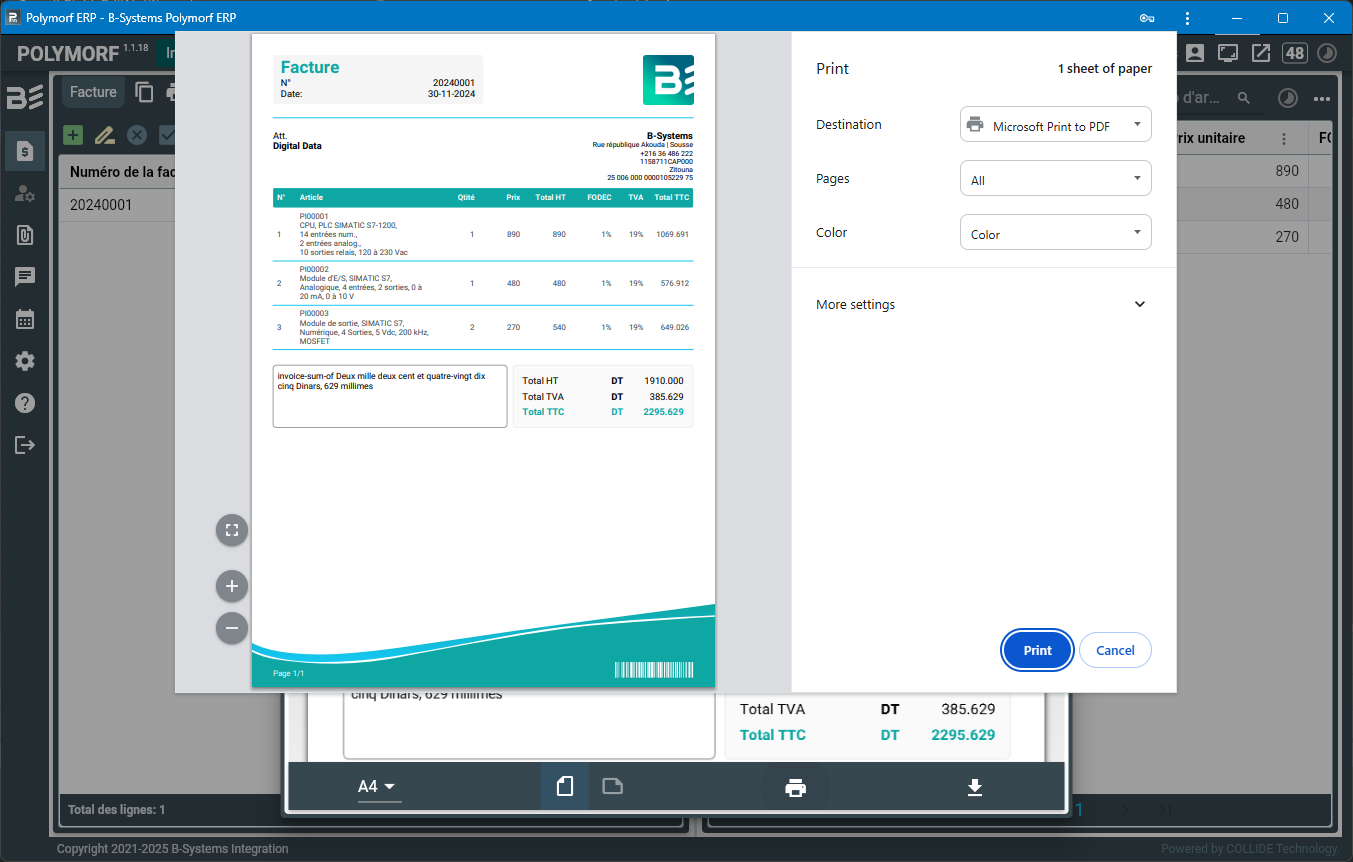Cancel the print dialog
Screen dimensions: 1353x862
coord(1114,650)
